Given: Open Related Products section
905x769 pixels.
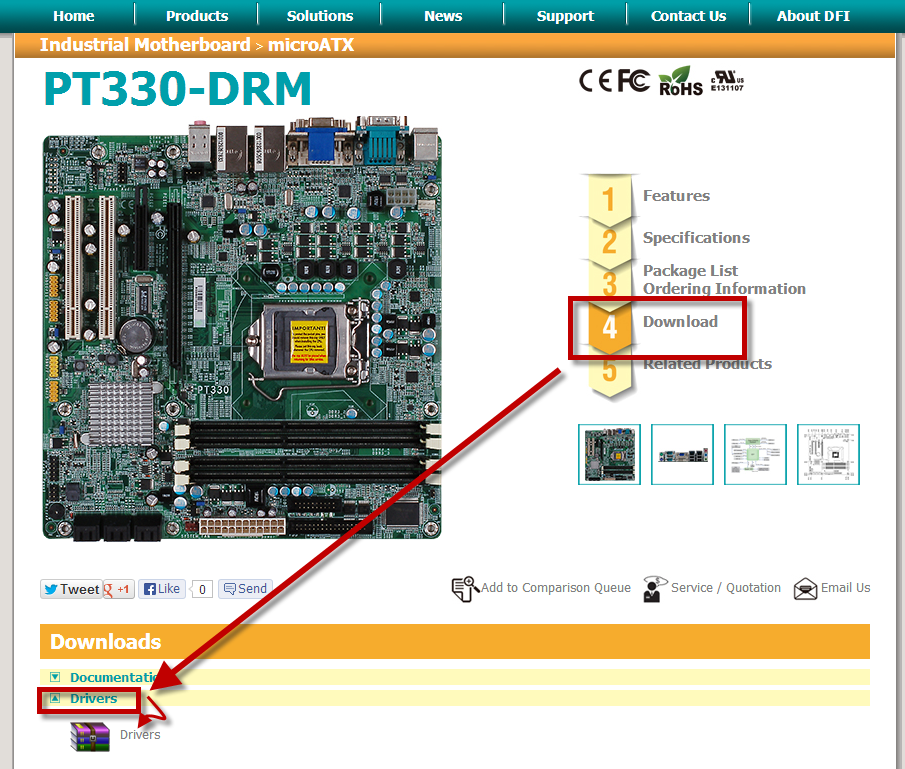Looking at the screenshot, I should pyautogui.click(x=708, y=364).
